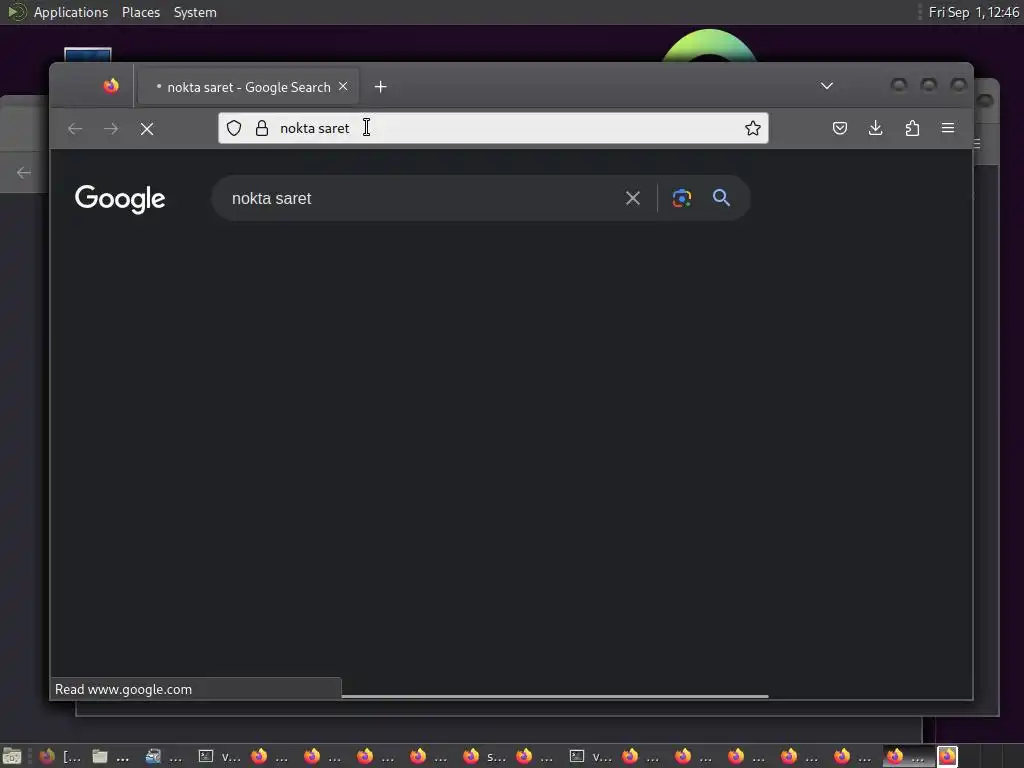The image size is (1024, 768).
Task: Go back with the front Firefox back arrow
Action: coord(75,129)
